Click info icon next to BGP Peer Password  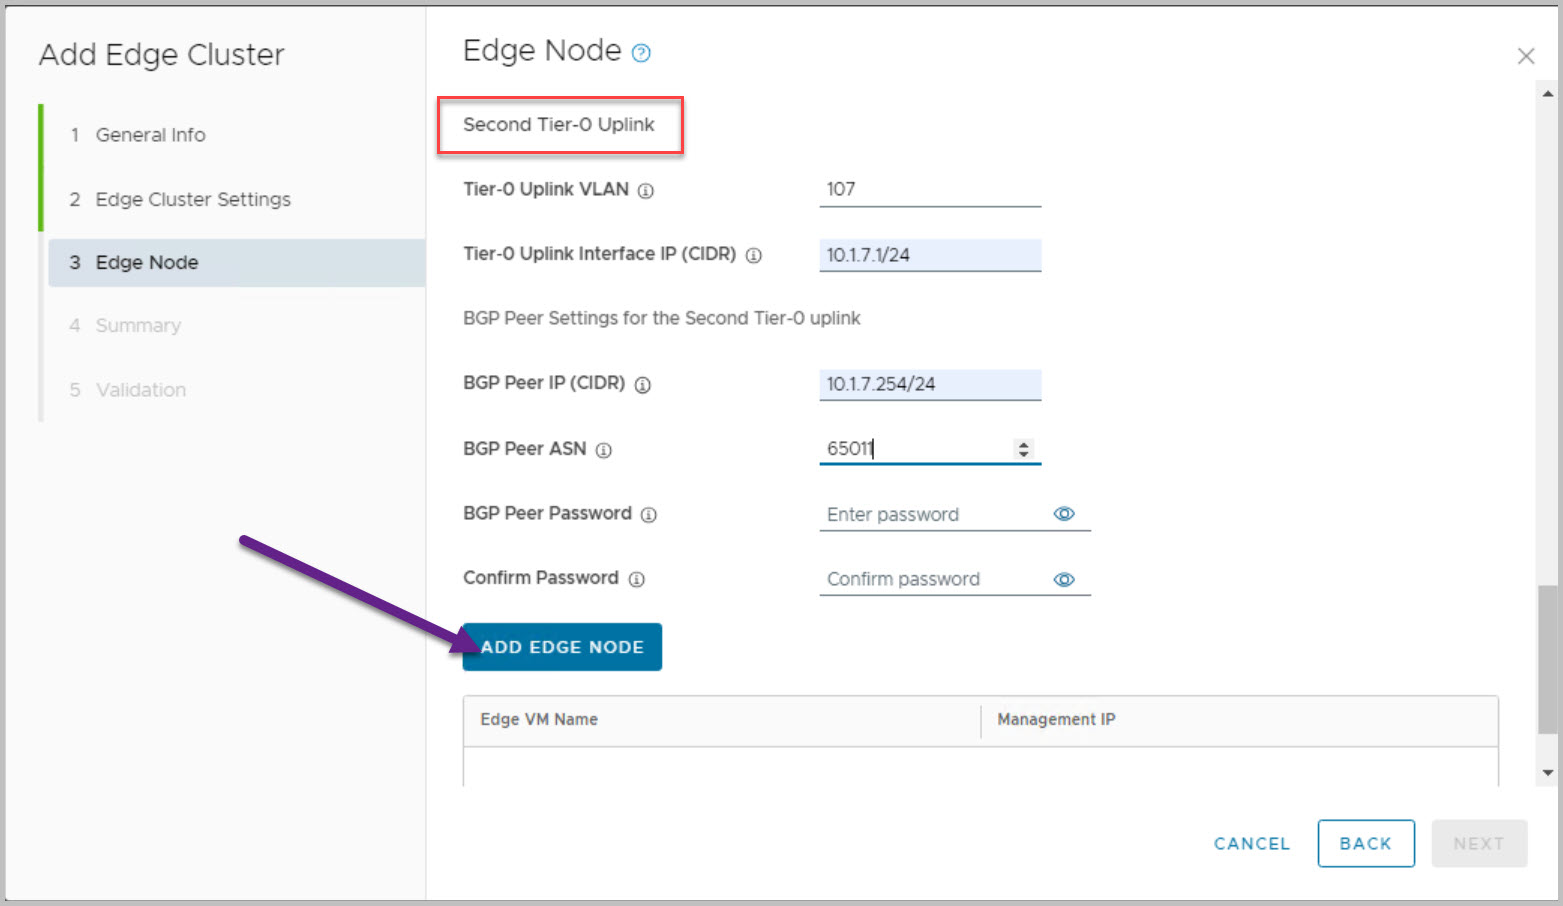(x=649, y=515)
